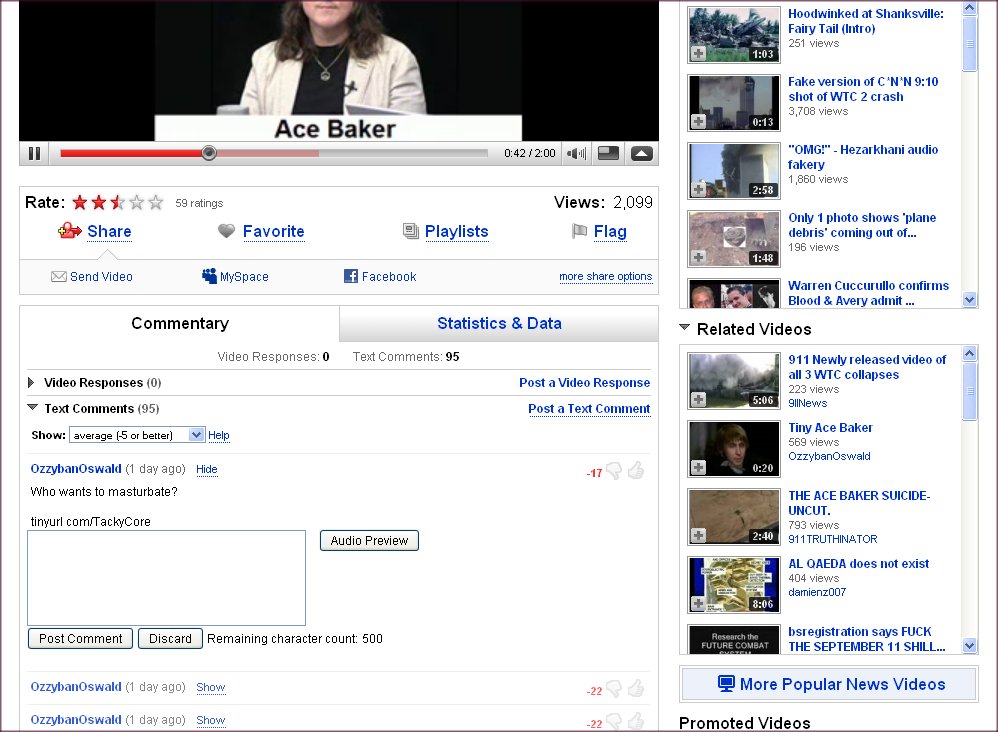Rate video five stars
Viewport: 998px width, 732px height.
(156, 202)
